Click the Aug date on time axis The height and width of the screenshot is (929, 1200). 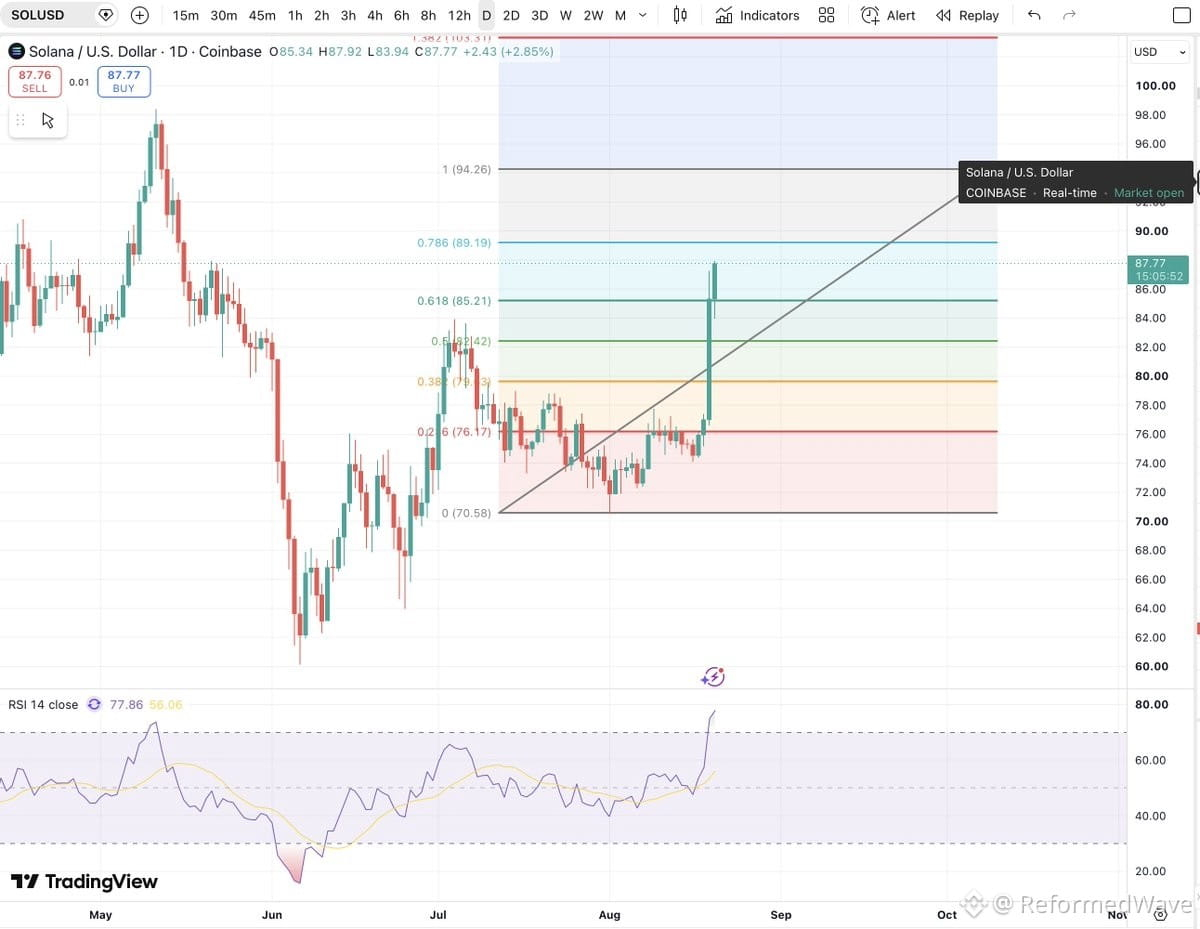609,914
